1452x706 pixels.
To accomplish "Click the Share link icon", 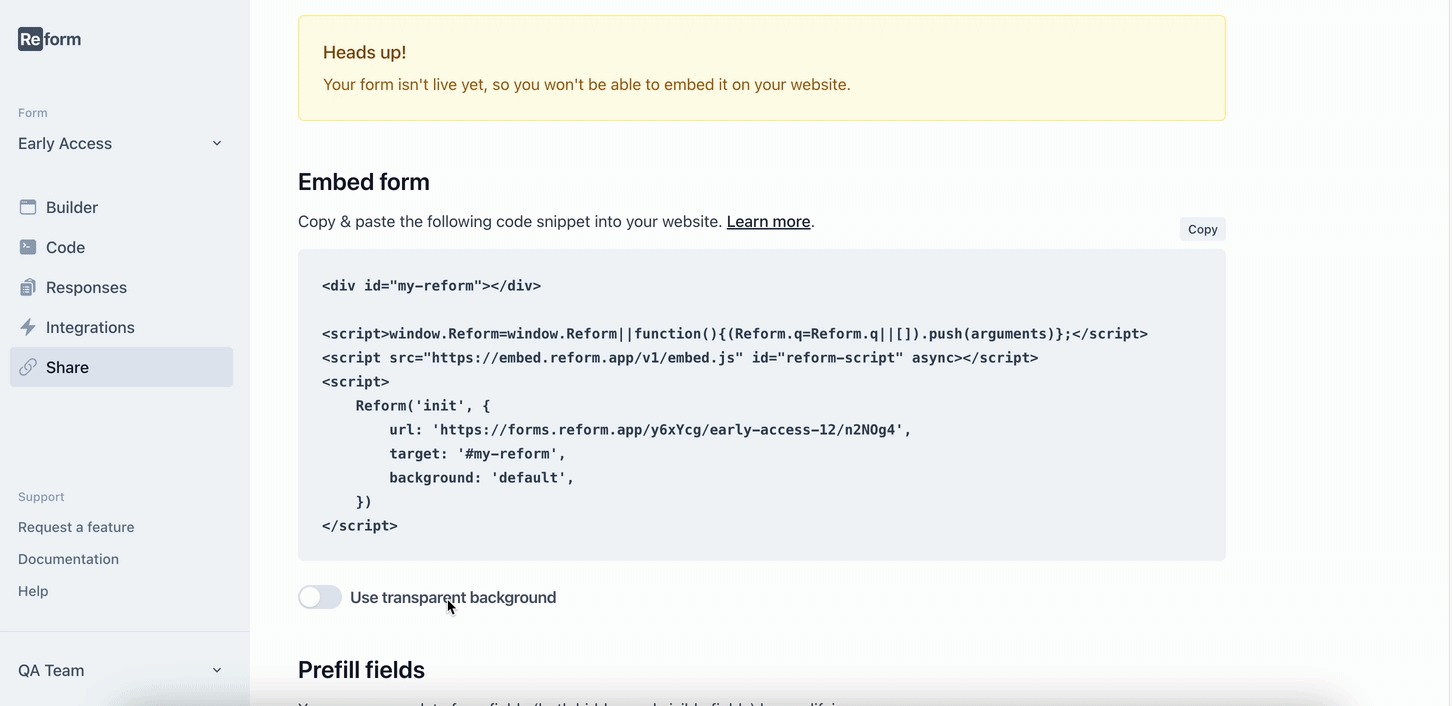I will (28, 367).
